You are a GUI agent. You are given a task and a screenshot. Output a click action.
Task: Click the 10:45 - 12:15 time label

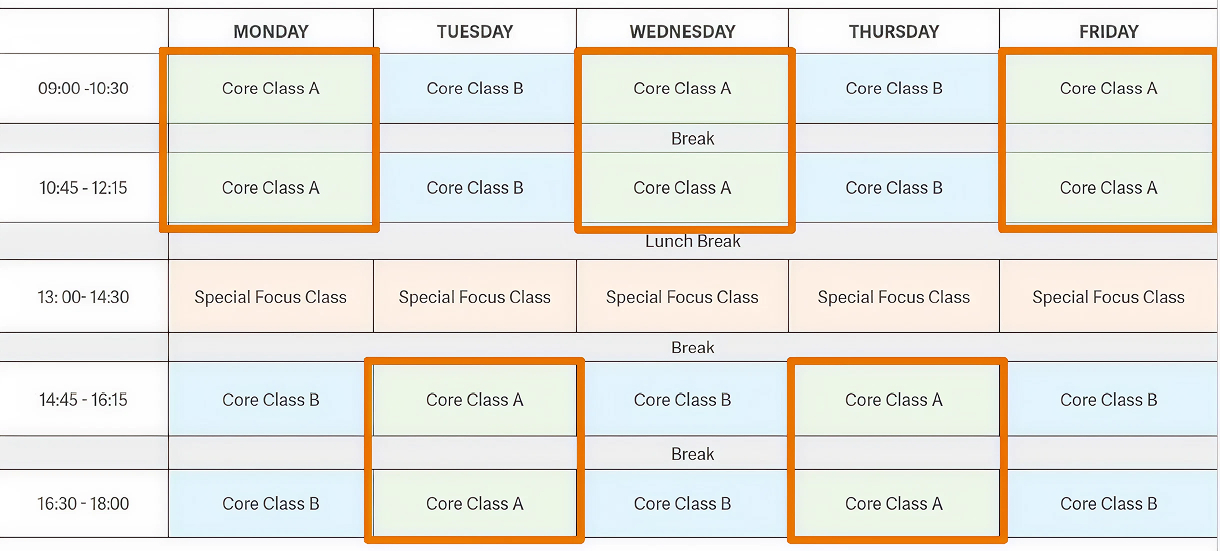[x=84, y=188]
